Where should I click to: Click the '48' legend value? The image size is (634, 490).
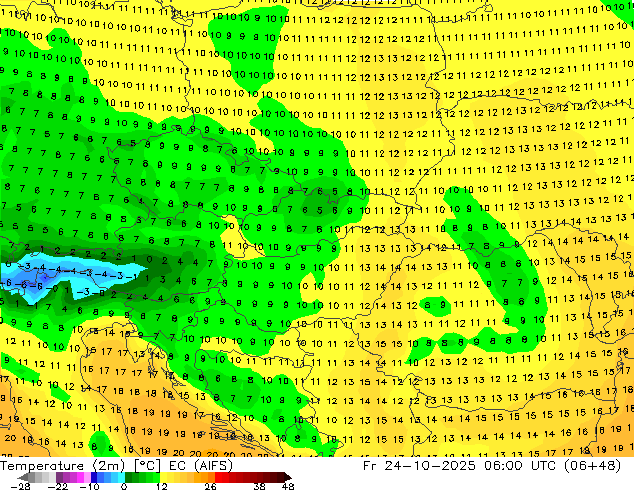pyautogui.click(x=288, y=486)
